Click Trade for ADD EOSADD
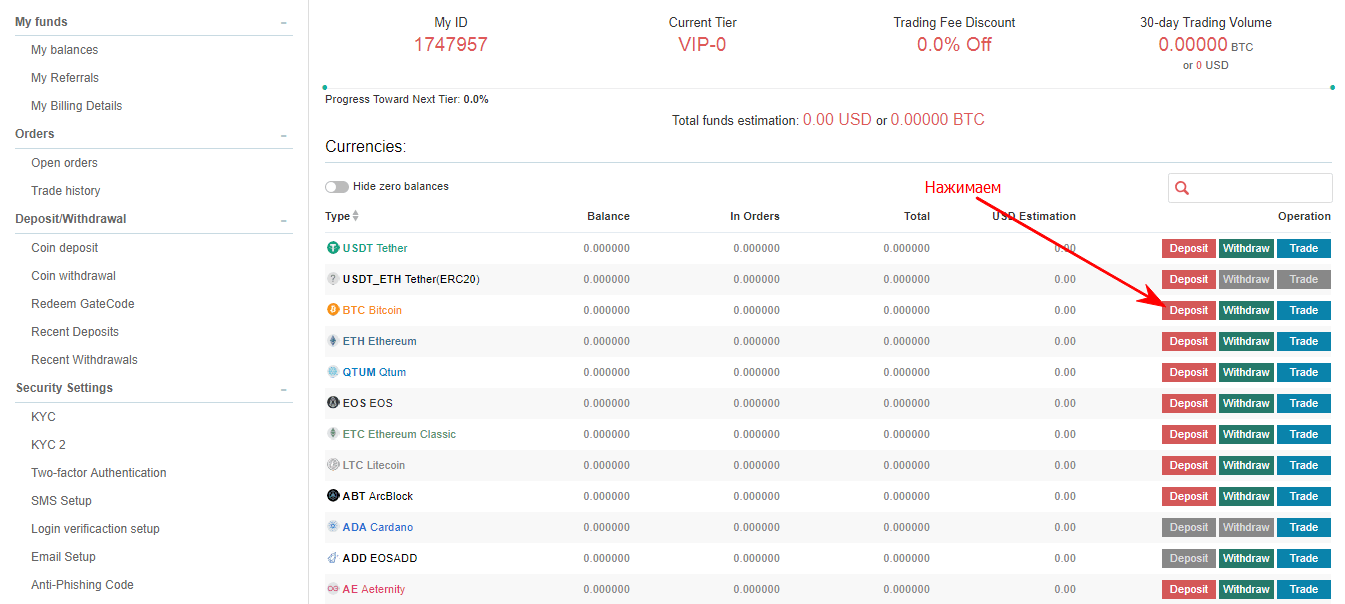Image resolution: width=1345 pixels, height=604 pixels. click(1304, 558)
